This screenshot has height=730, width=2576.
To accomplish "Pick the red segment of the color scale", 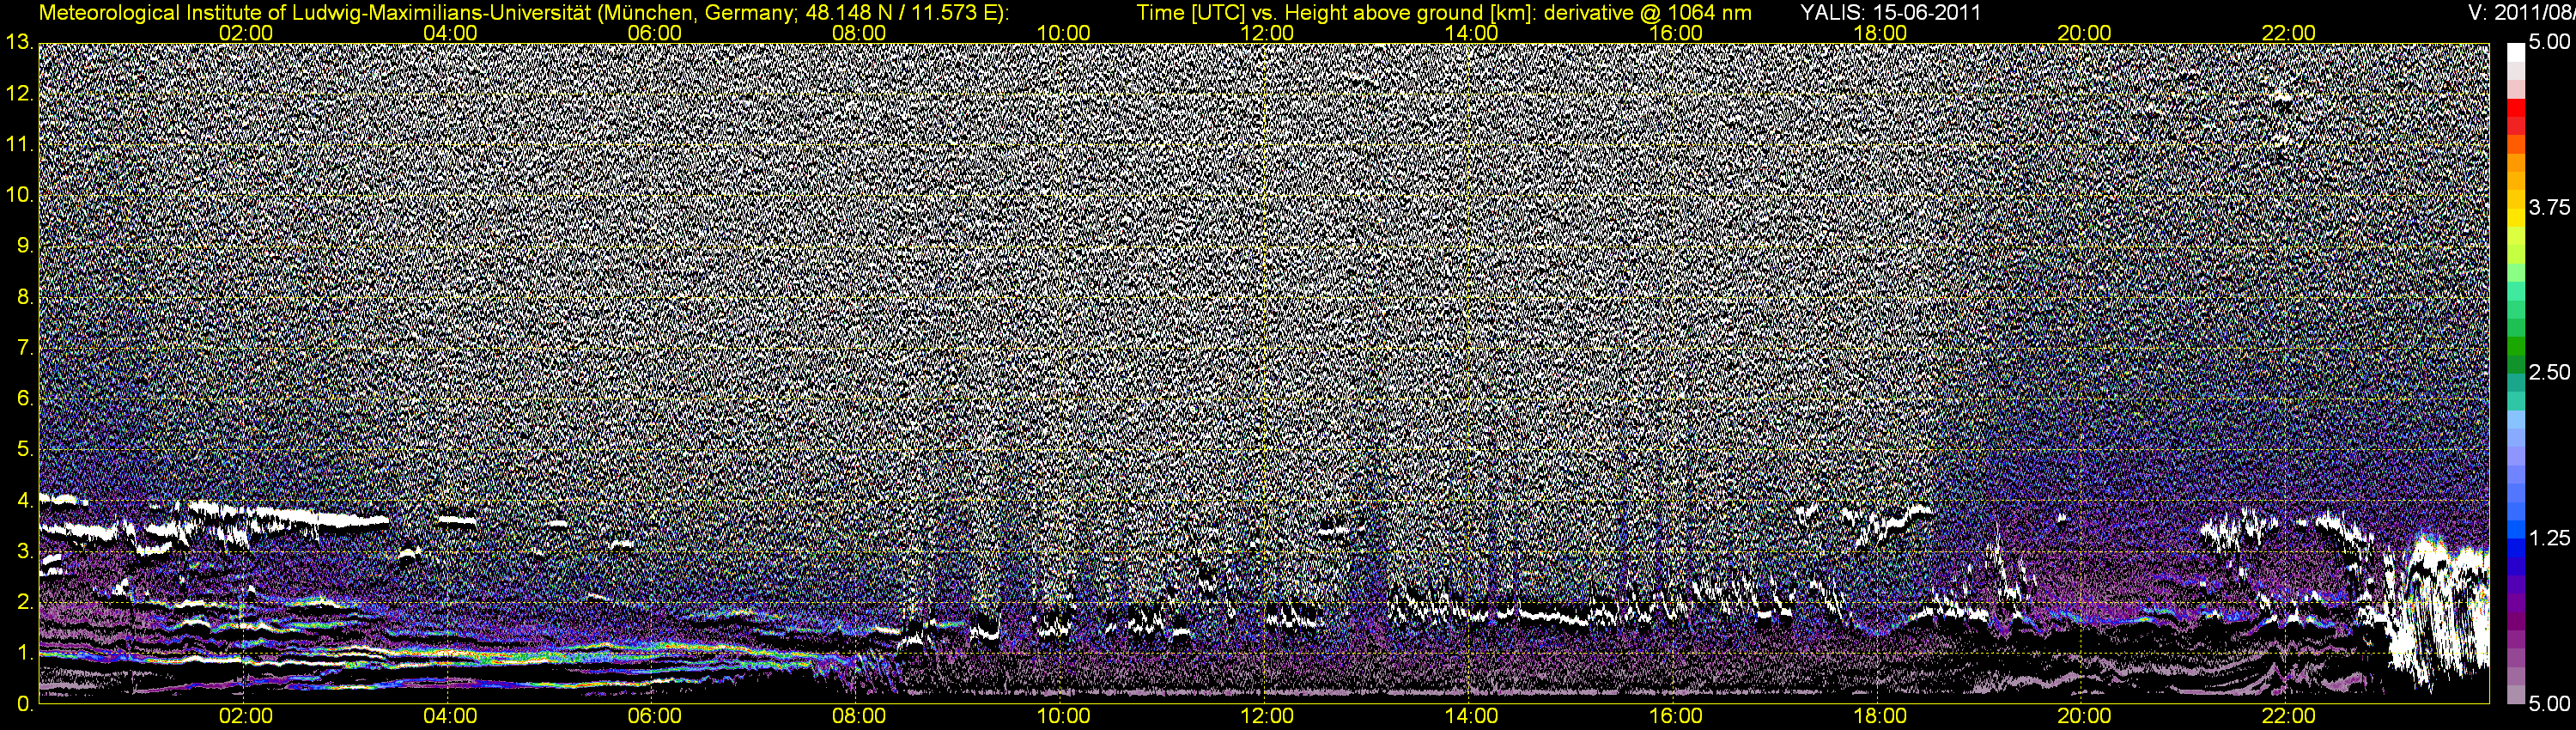I will (2515, 110).
